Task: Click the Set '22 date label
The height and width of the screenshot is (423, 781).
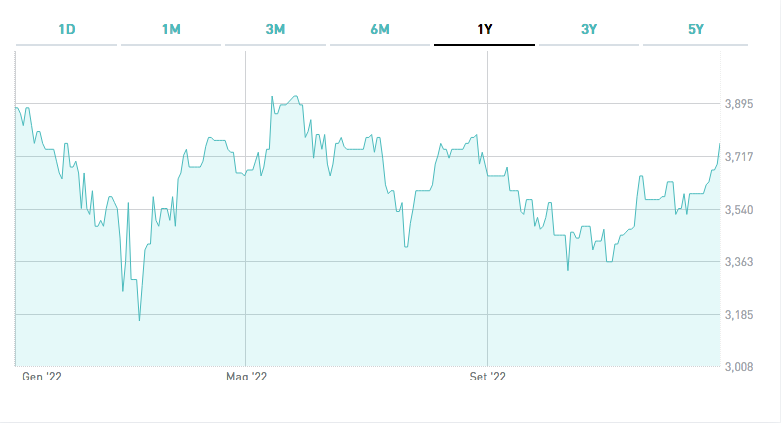Action: point(487,377)
